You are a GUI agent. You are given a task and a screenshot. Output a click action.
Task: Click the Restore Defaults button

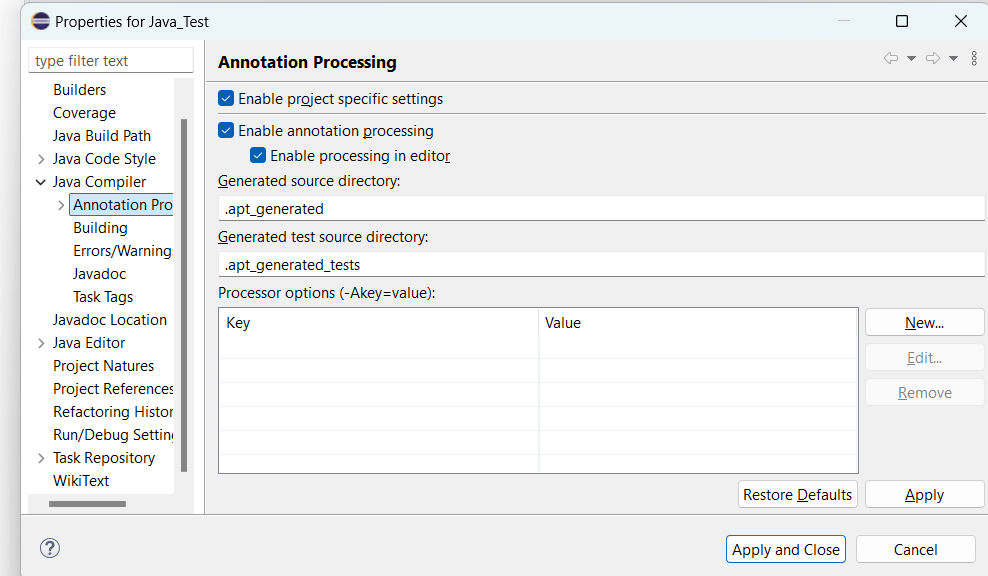[x=797, y=494]
